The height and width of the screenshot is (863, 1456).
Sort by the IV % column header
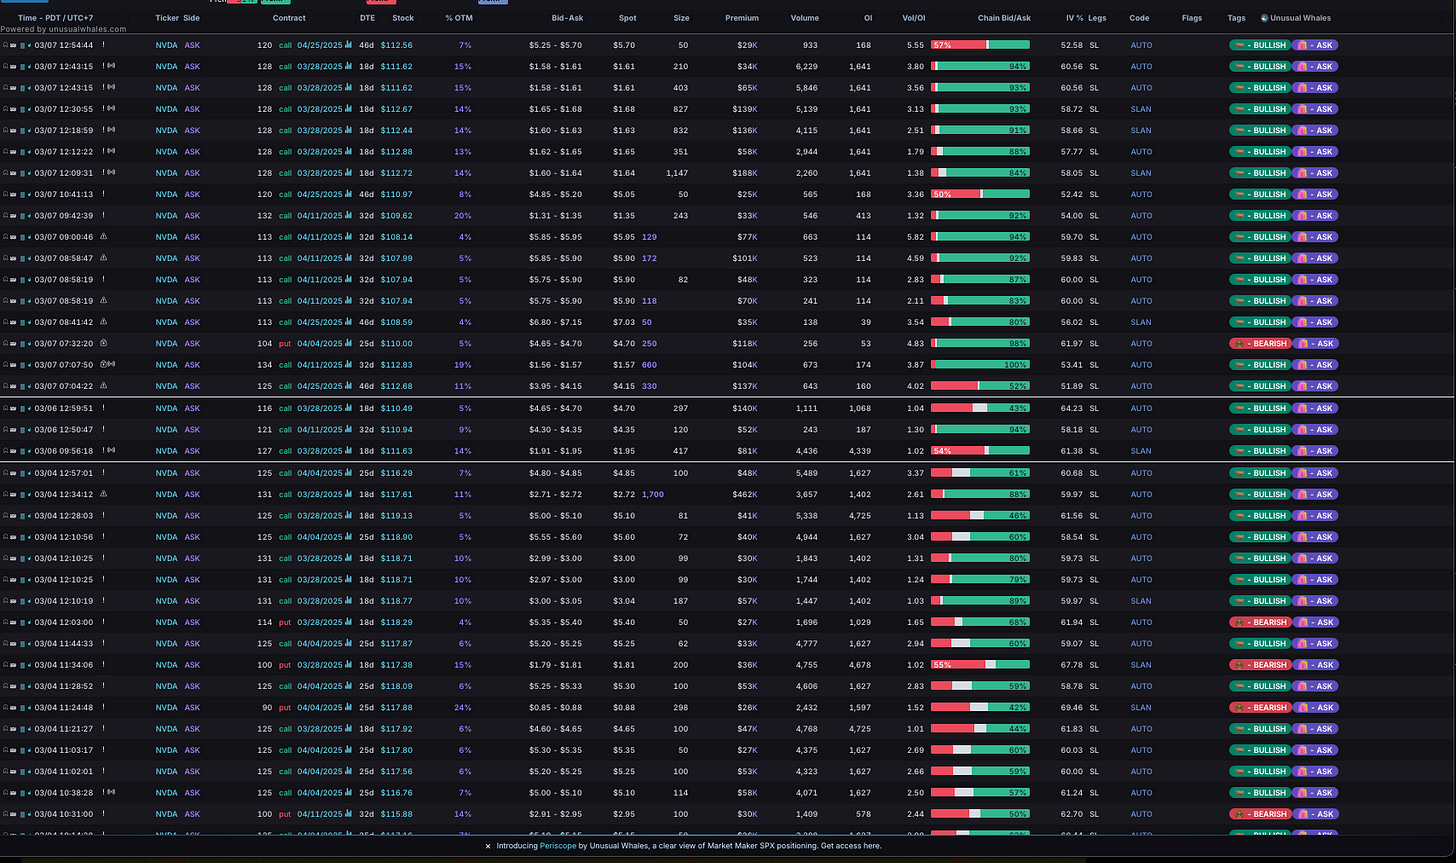point(1074,18)
